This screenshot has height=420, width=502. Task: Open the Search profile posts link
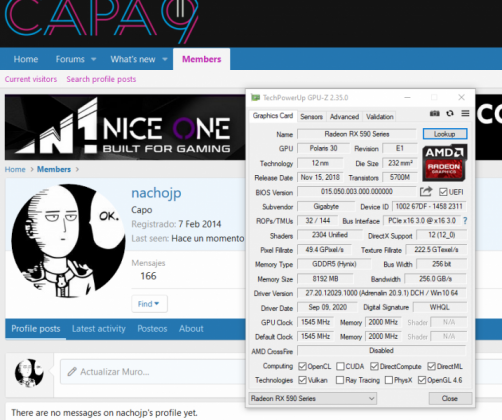pos(101,79)
